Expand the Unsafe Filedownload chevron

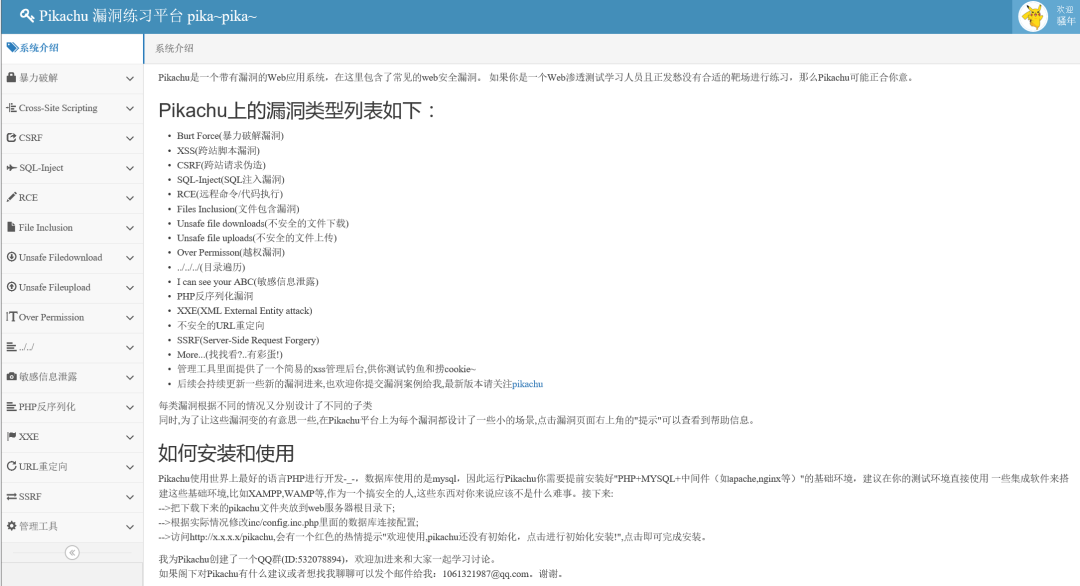point(129,258)
